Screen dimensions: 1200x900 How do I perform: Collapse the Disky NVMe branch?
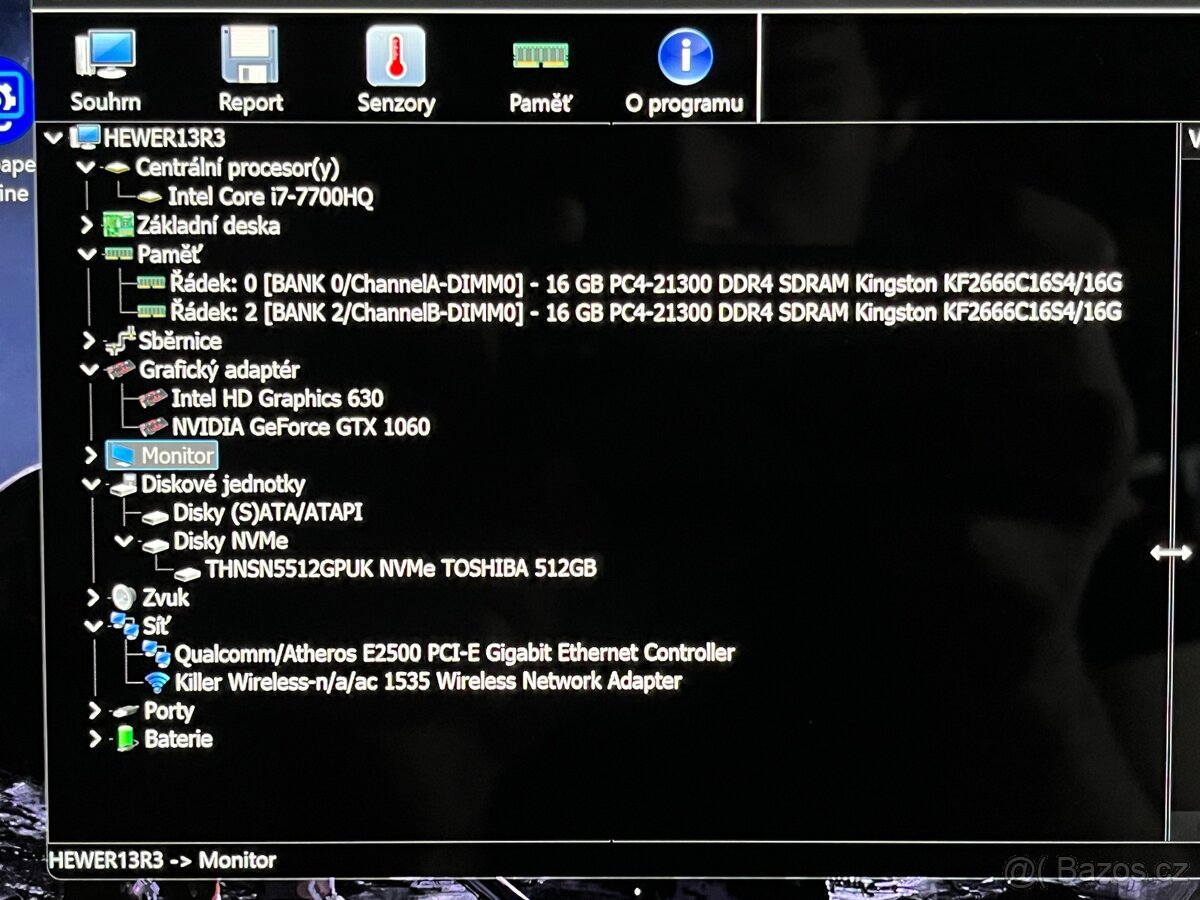pos(123,541)
